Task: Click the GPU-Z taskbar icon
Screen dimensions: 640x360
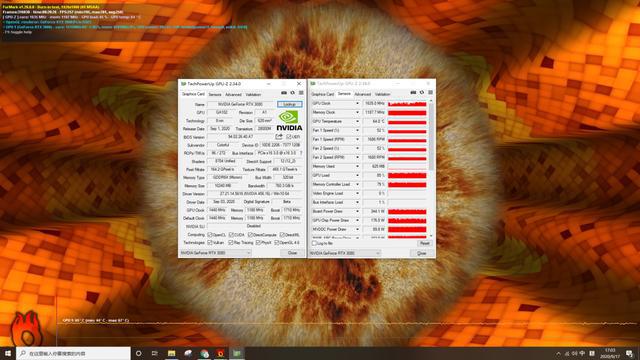Action: tap(237, 353)
